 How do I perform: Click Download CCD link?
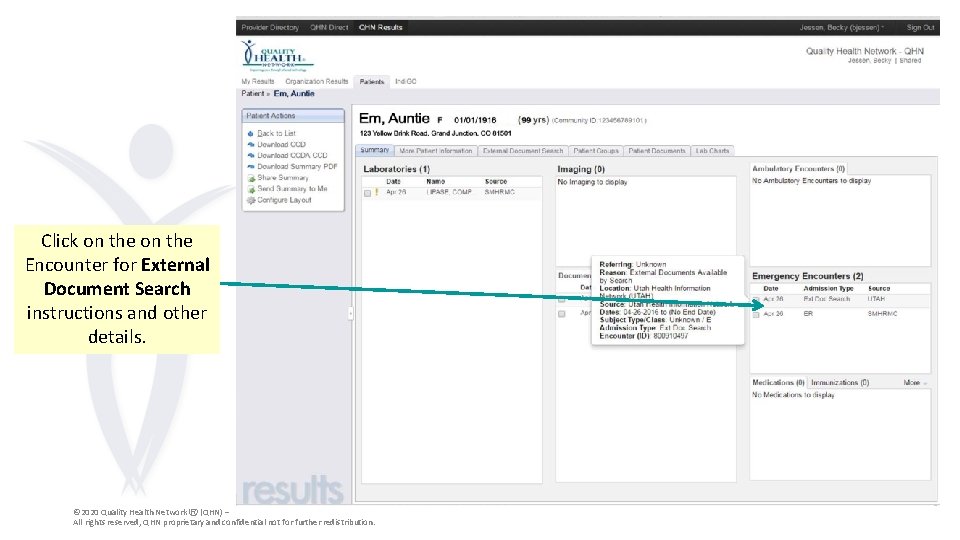tap(281, 144)
